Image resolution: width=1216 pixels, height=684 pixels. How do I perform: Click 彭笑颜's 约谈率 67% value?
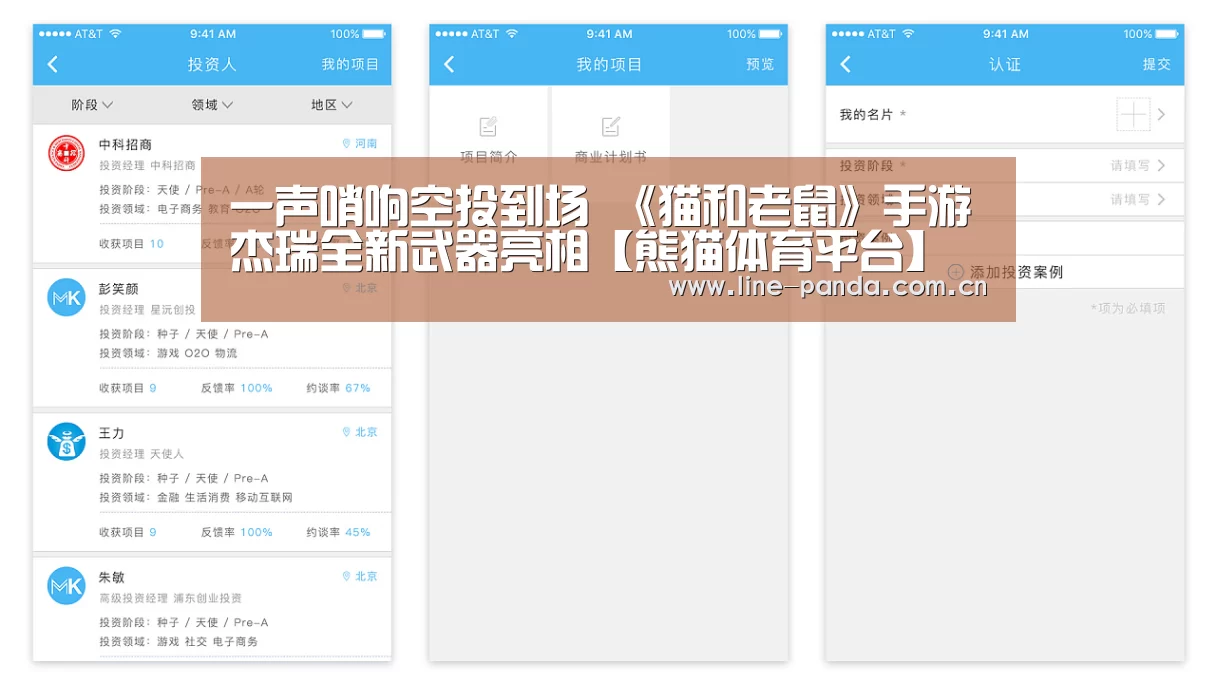pyautogui.click(x=357, y=388)
